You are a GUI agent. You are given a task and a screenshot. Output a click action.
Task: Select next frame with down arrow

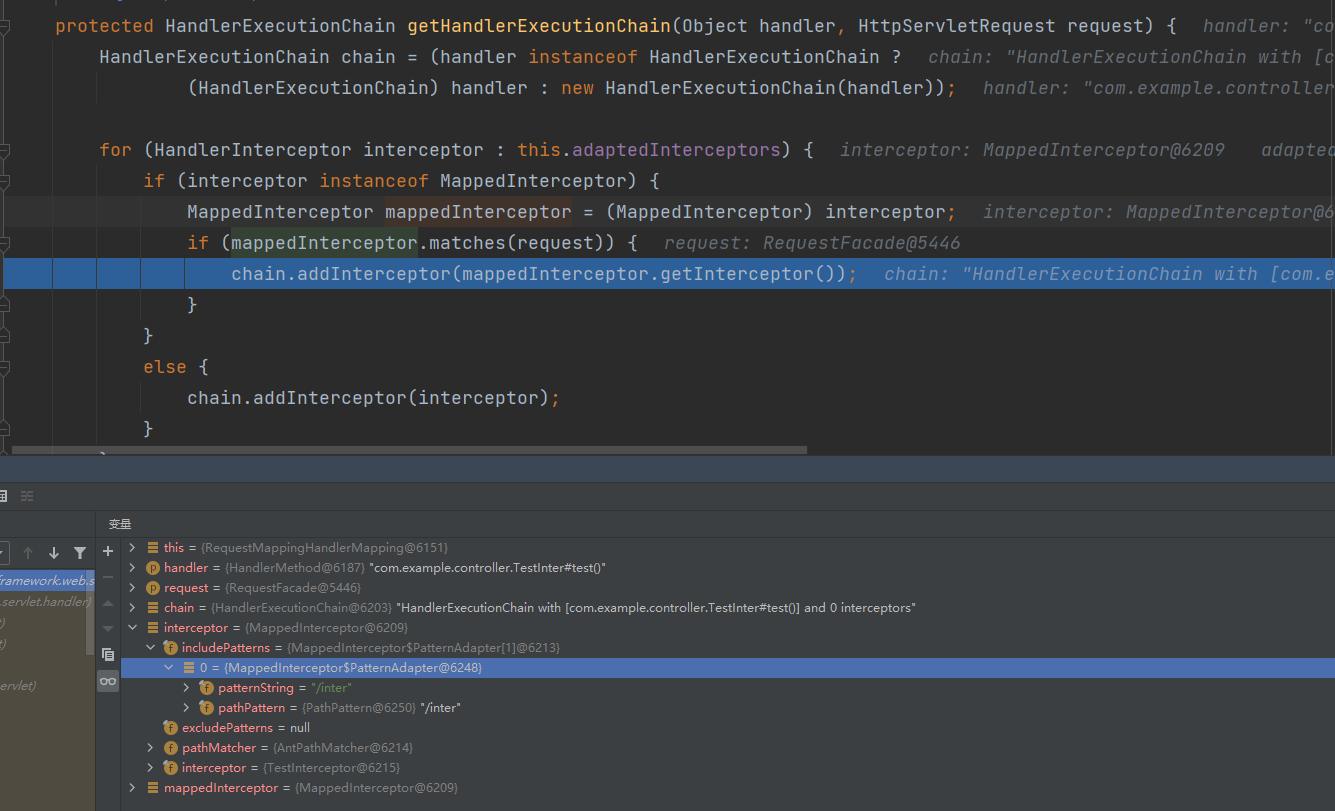pos(54,553)
